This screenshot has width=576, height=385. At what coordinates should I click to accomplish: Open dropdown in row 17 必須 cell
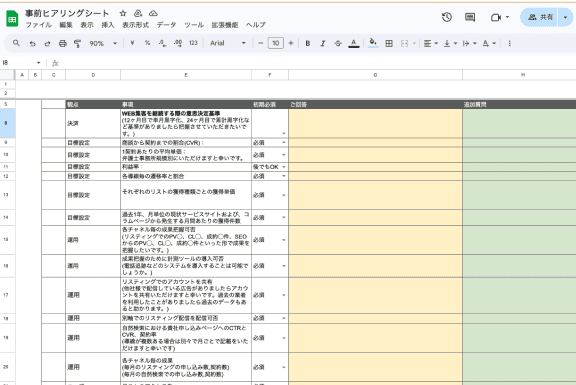[284, 295]
